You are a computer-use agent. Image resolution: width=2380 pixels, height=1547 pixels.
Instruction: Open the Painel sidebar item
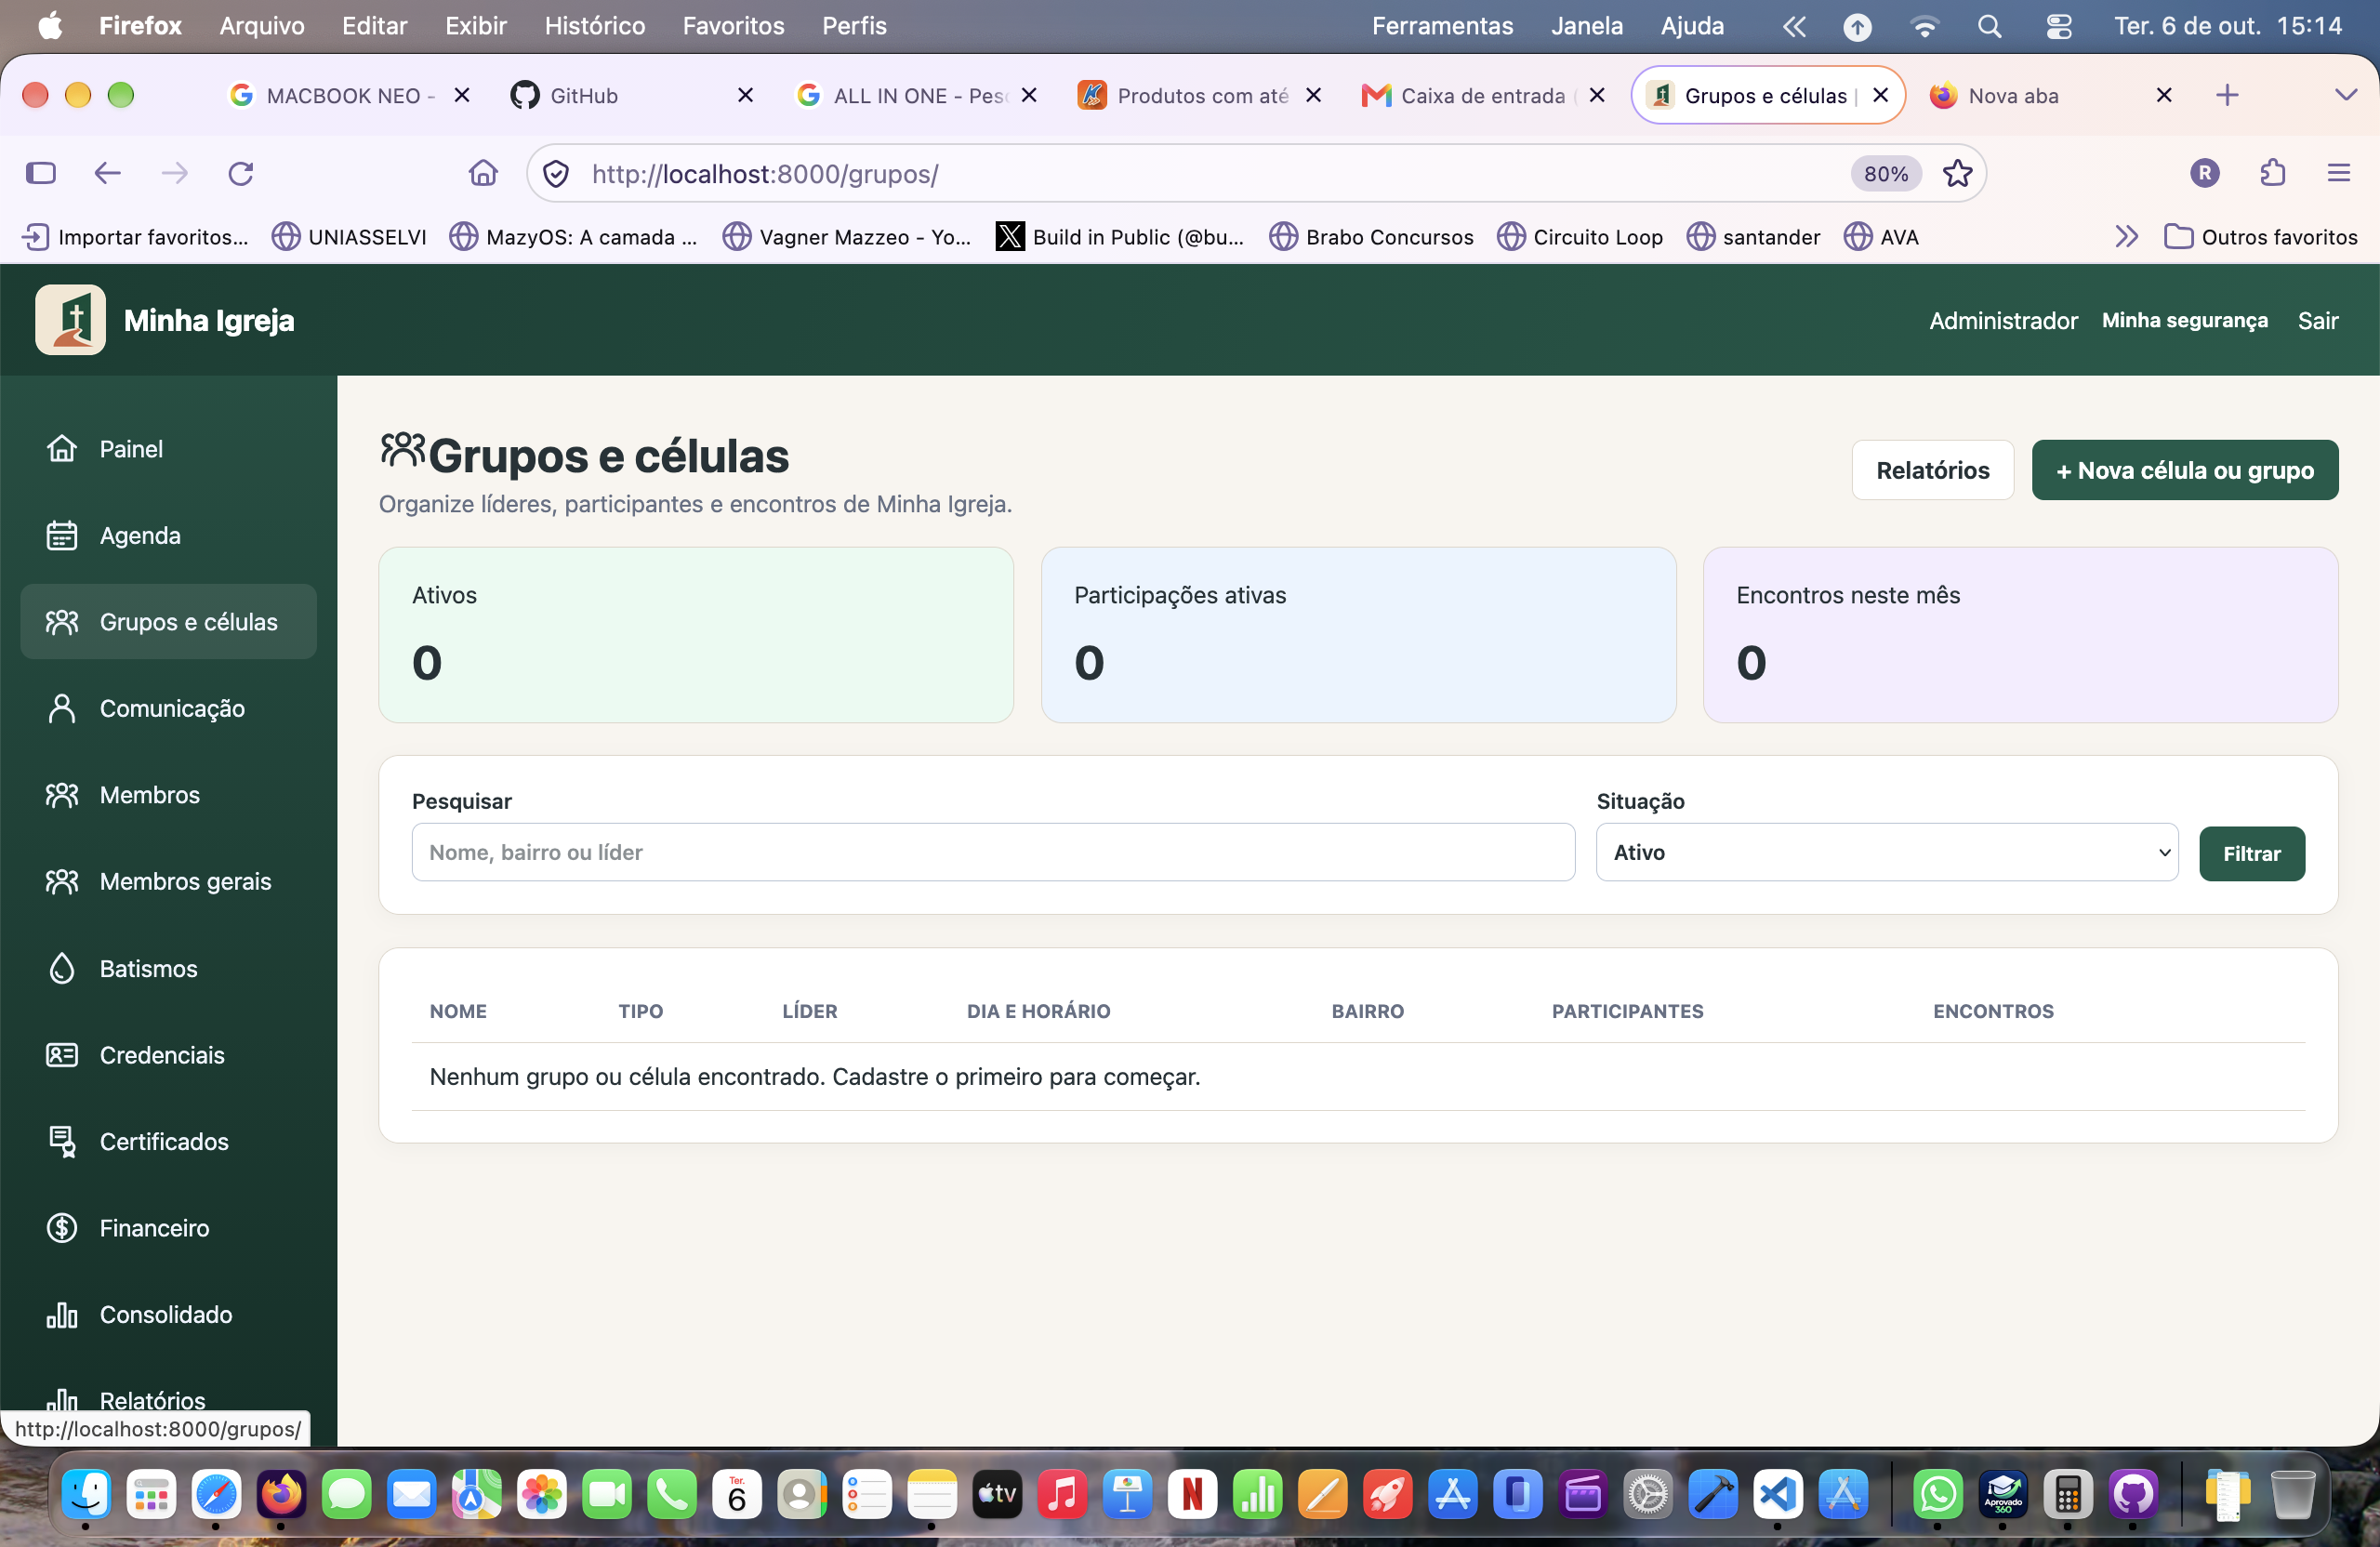coord(168,449)
